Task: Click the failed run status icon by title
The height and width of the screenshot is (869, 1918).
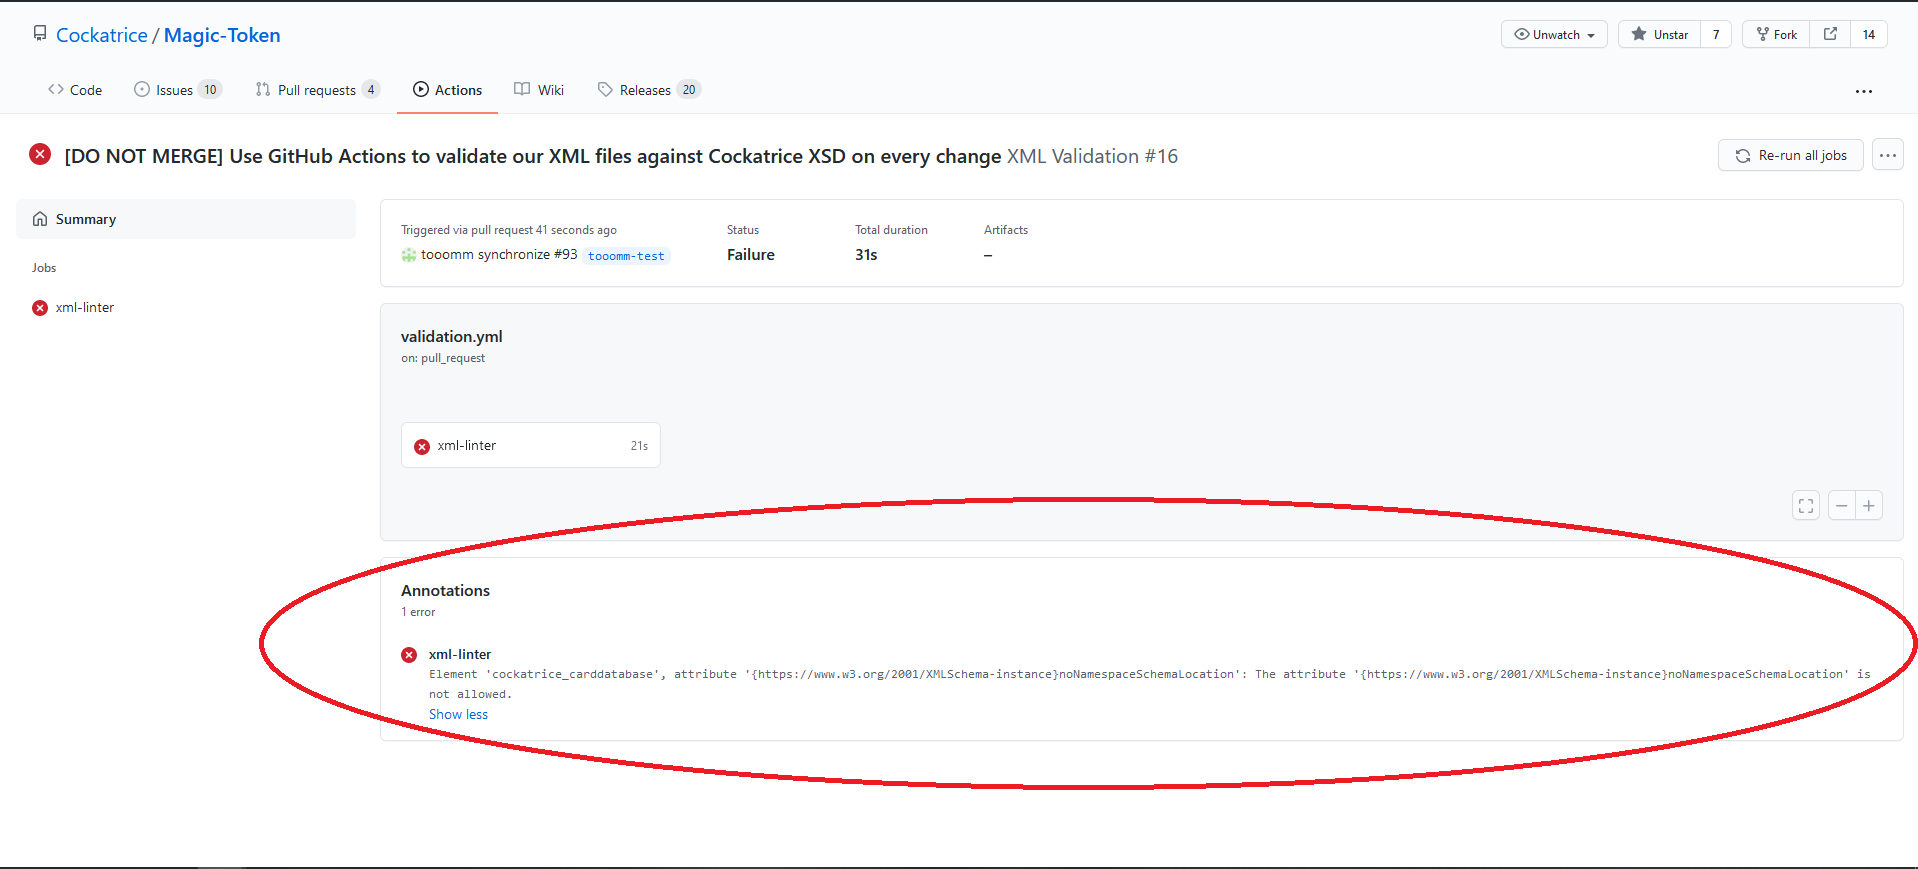Action: (x=40, y=154)
